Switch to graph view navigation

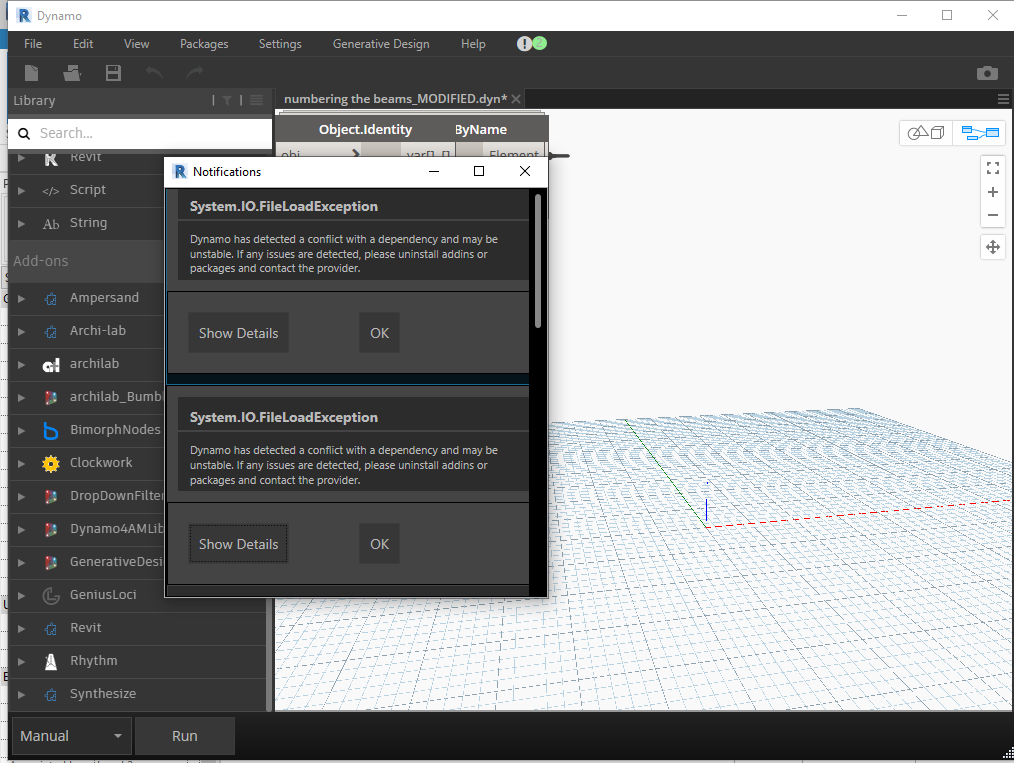pyautogui.click(x=980, y=133)
